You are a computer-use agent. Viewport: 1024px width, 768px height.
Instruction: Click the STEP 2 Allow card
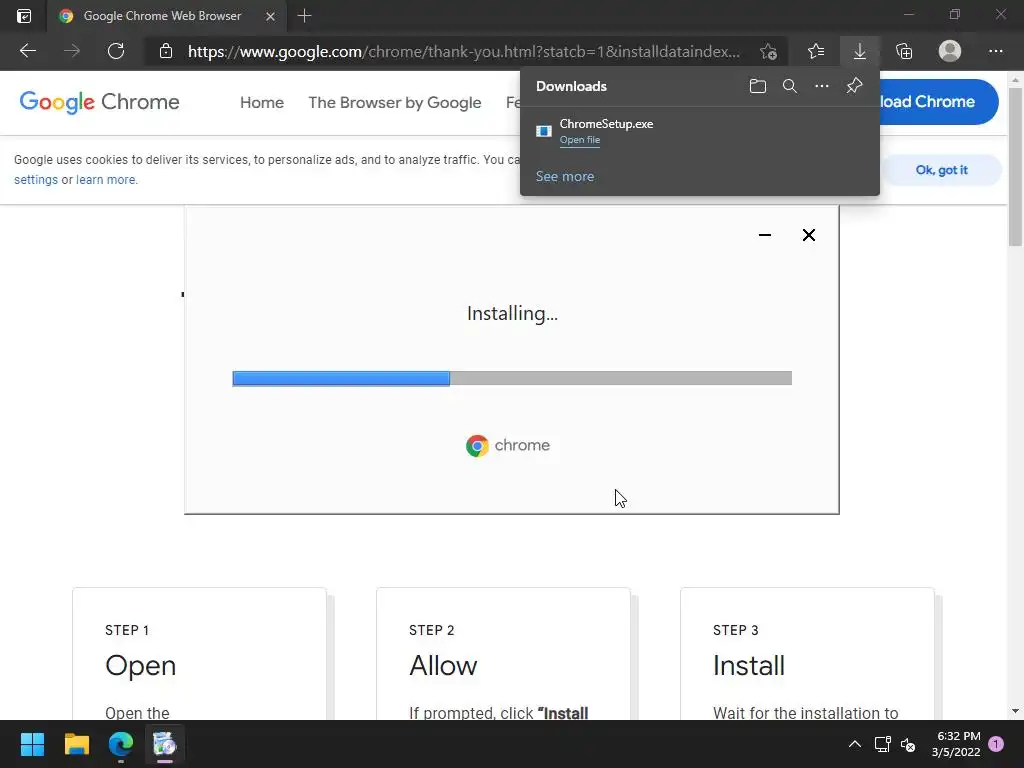(x=503, y=654)
